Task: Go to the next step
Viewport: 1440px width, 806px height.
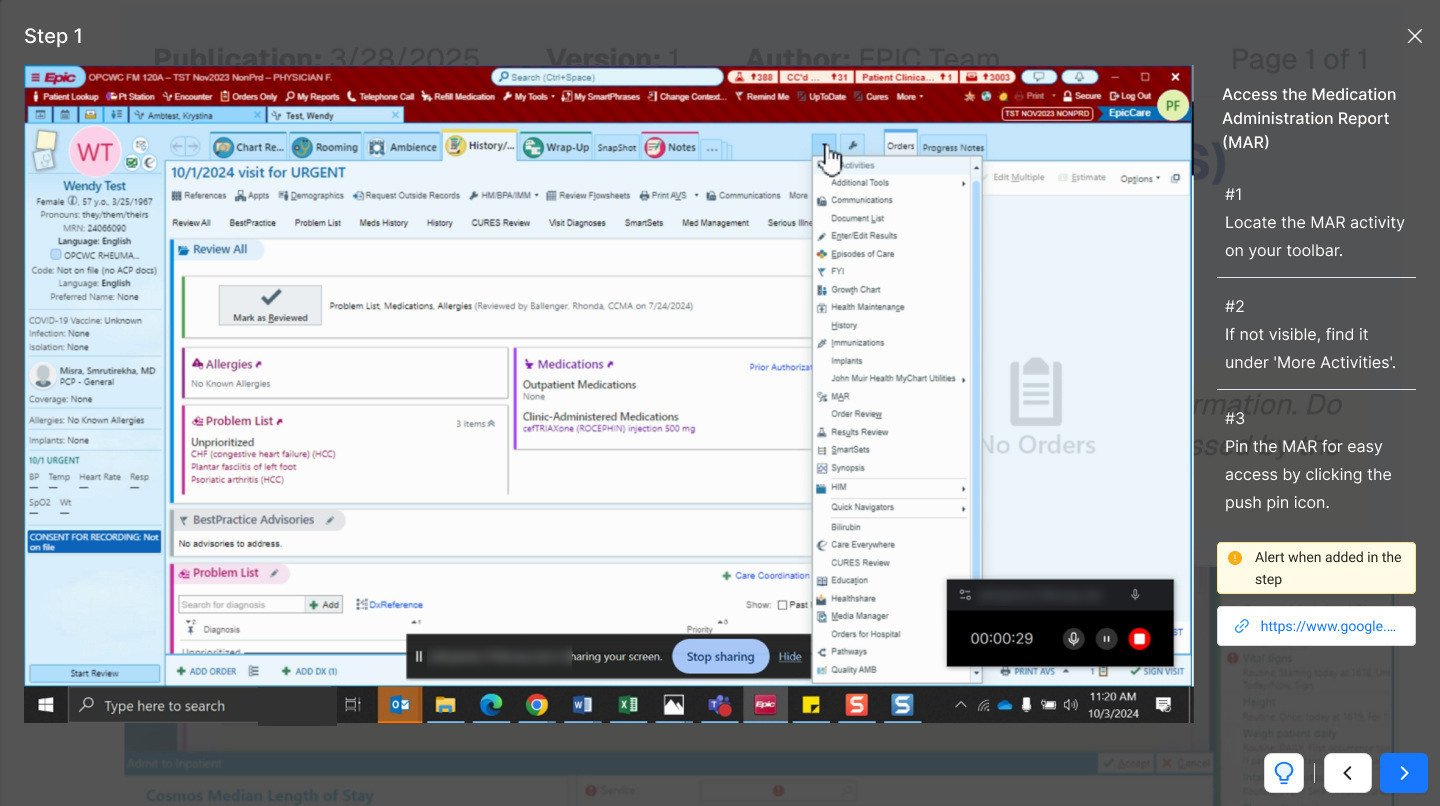Action: (x=1403, y=773)
